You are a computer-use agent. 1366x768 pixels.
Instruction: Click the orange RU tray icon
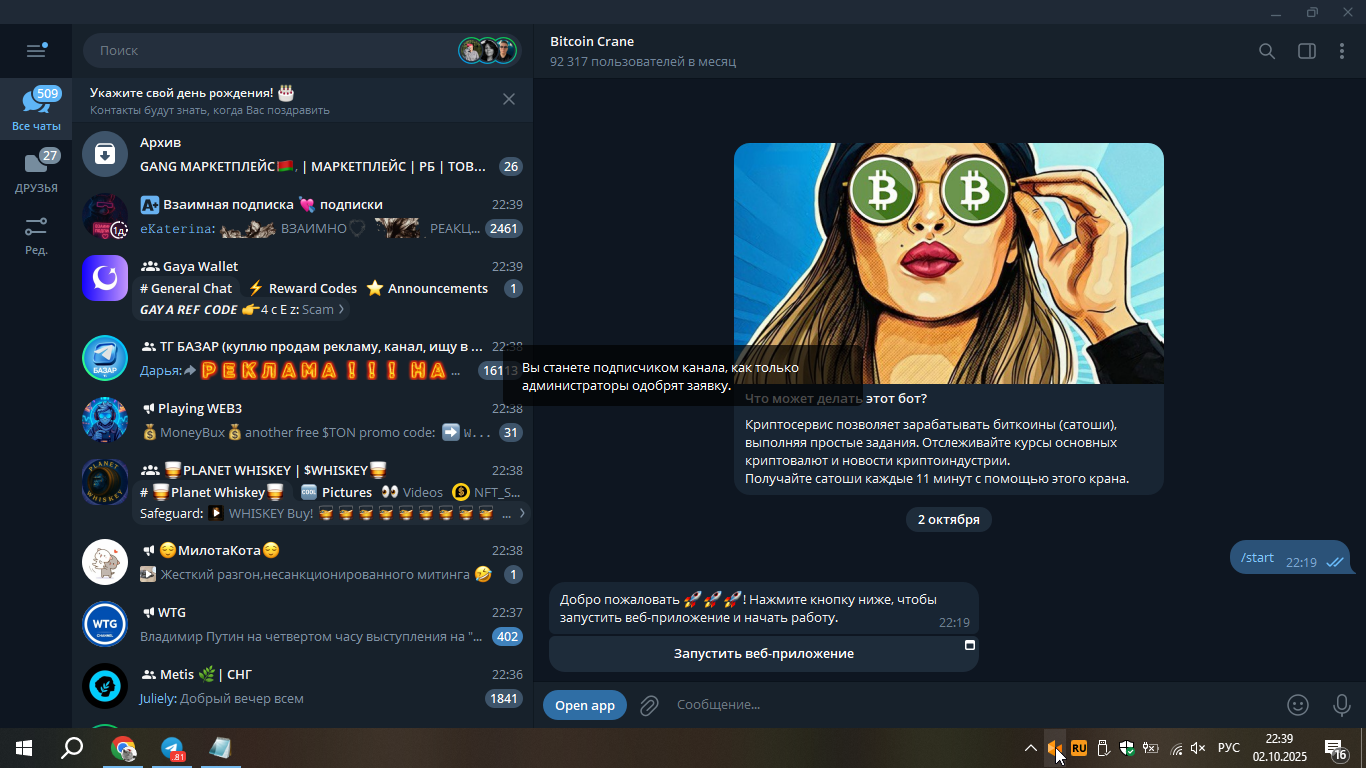coord(1079,748)
